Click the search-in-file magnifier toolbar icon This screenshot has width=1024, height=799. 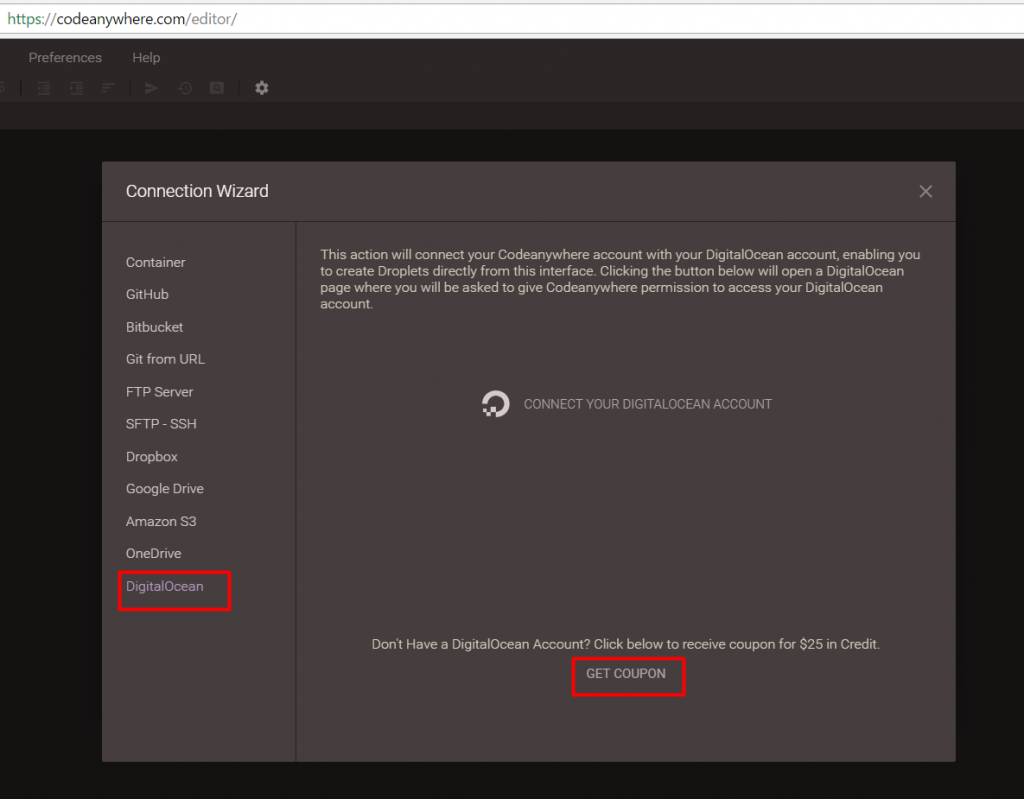coord(217,88)
